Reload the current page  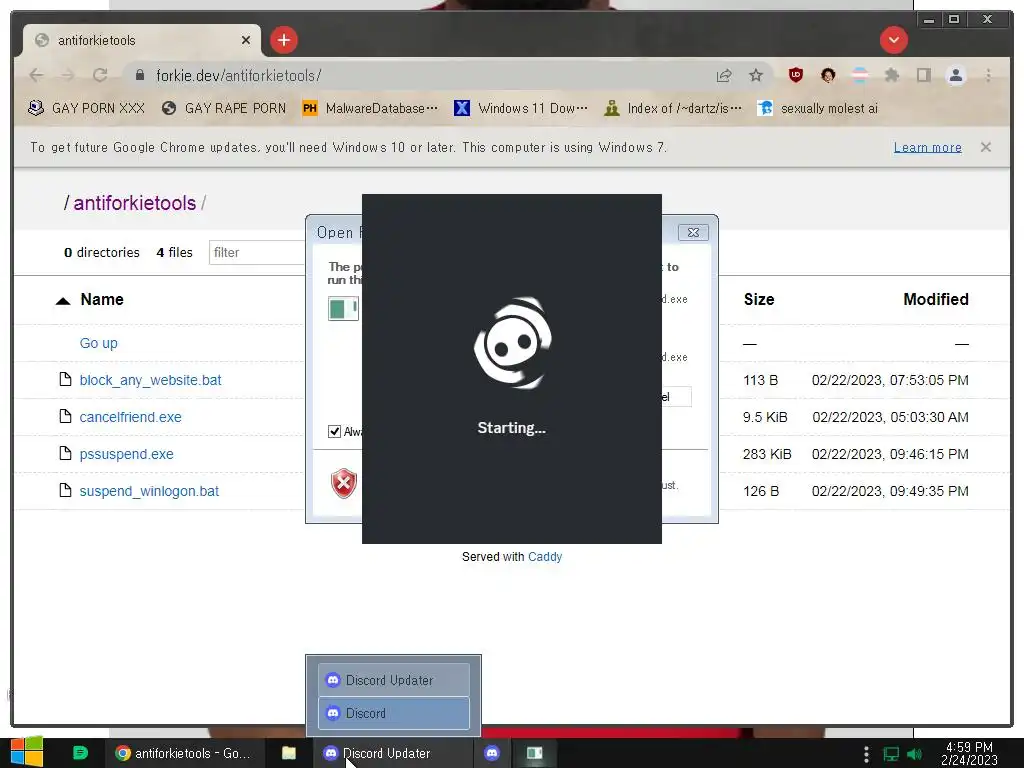[100, 75]
